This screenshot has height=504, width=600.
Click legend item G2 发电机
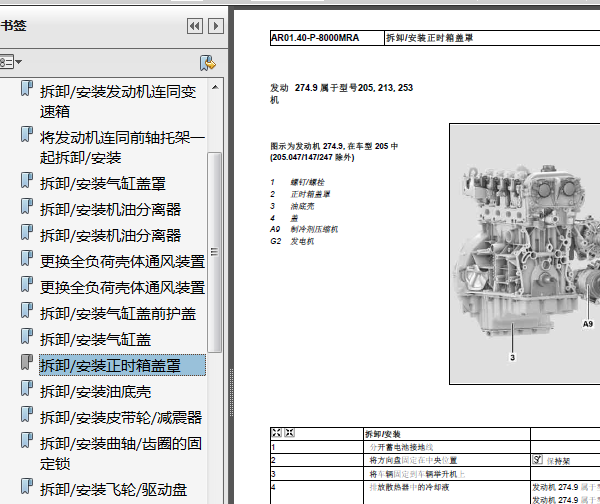[292, 241]
